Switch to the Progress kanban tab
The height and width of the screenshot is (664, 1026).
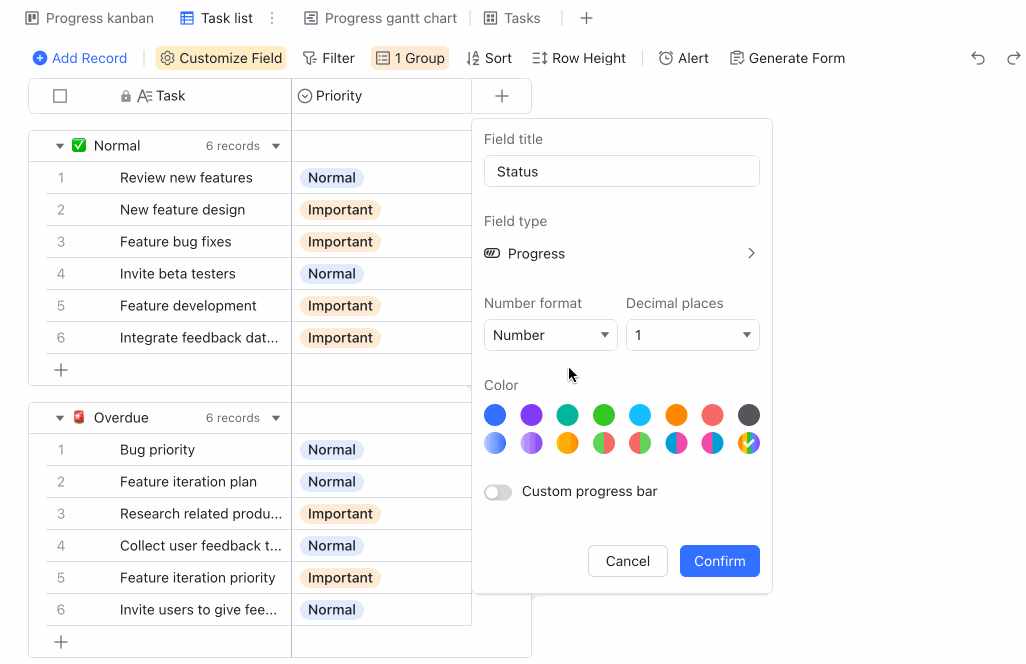[x=89, y=18]
